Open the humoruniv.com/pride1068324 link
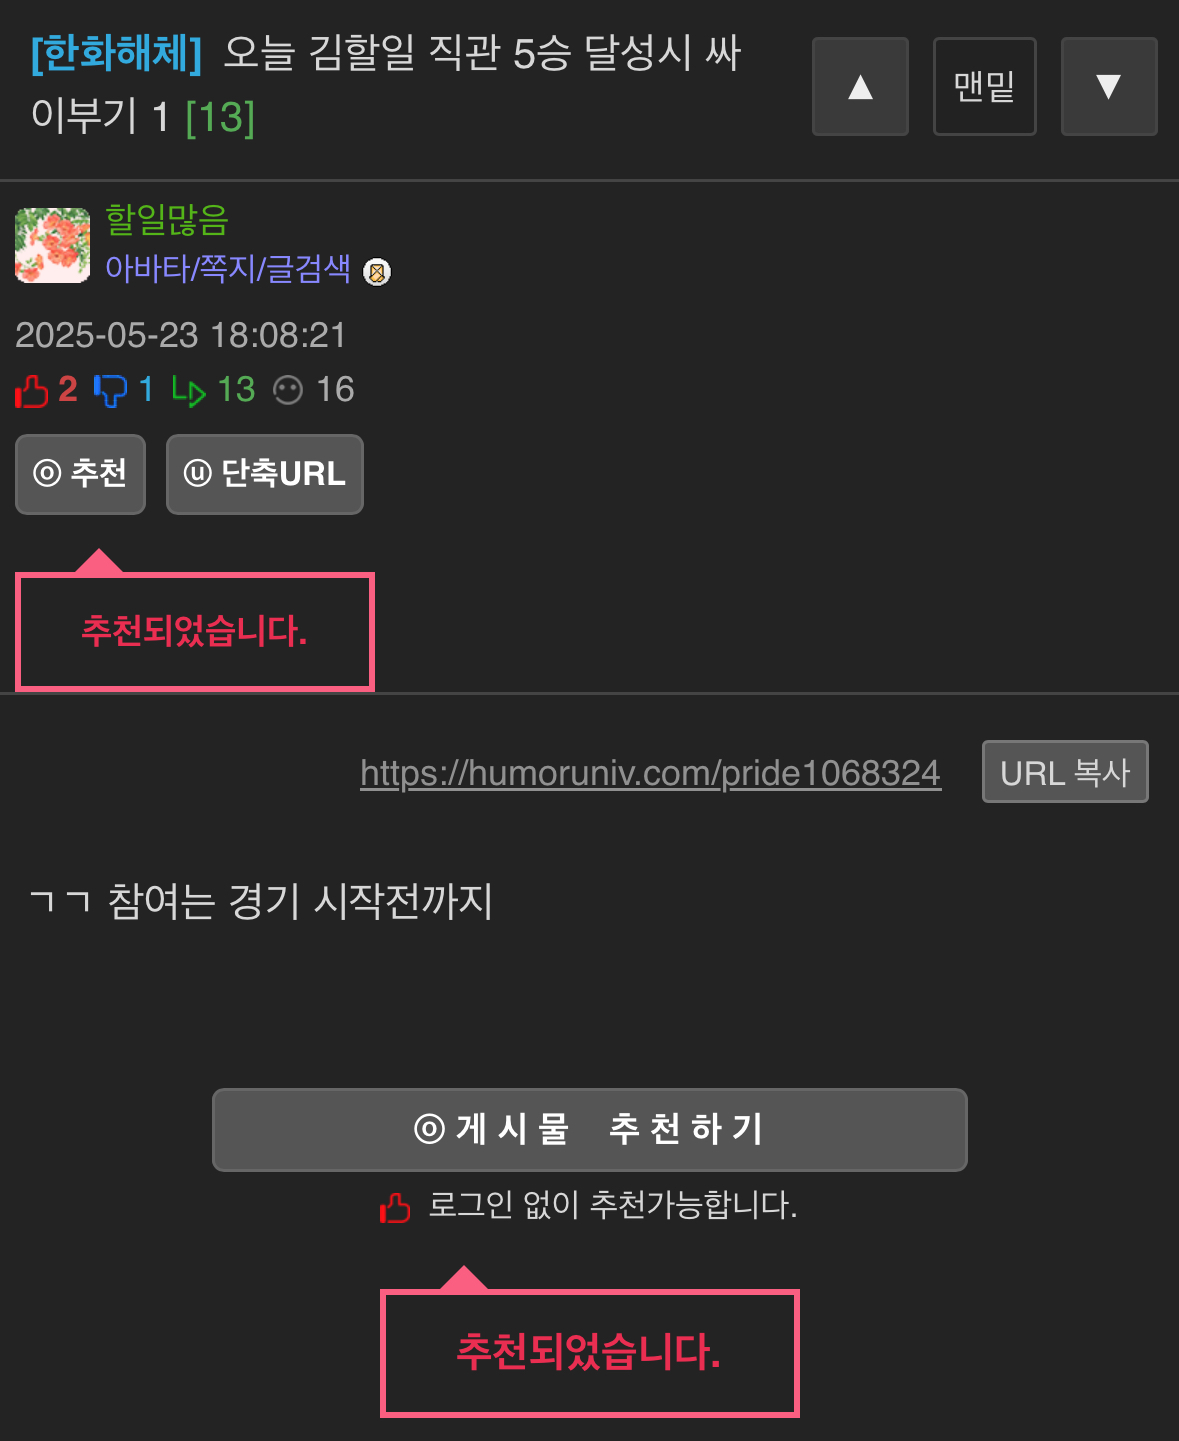Screen dimensions: 1179x1441 [650, 773]
